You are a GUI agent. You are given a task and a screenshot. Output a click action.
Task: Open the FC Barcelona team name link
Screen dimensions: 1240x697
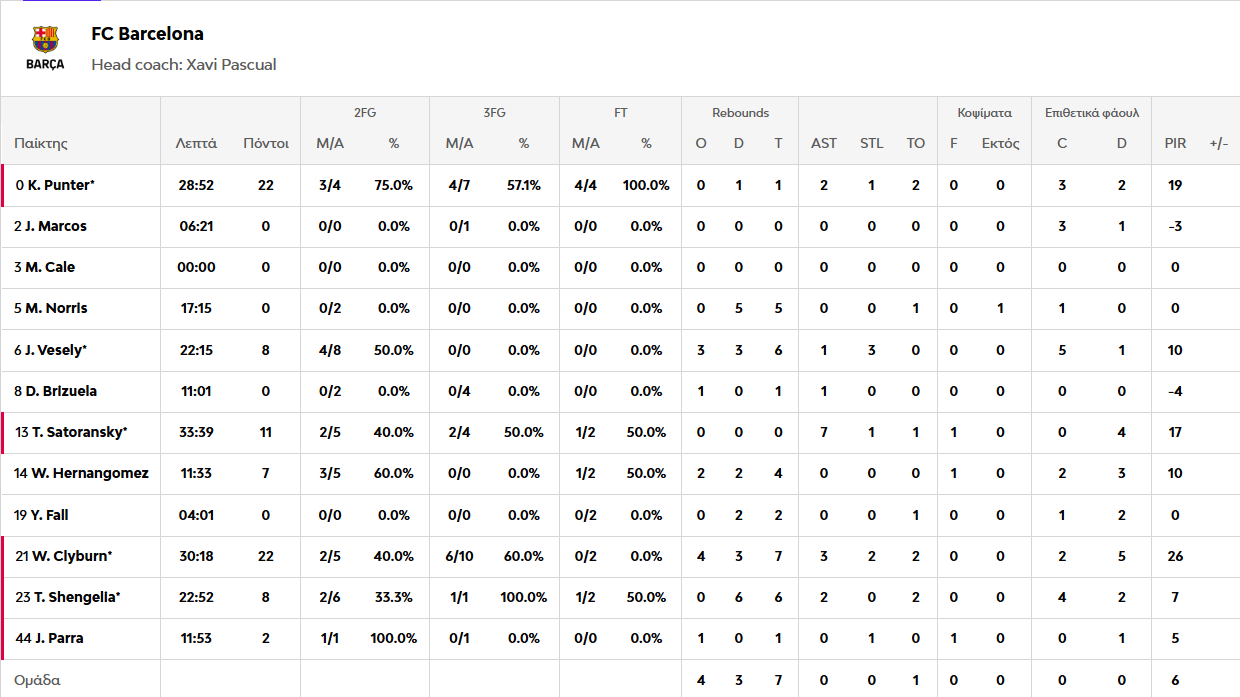point(147,34)
